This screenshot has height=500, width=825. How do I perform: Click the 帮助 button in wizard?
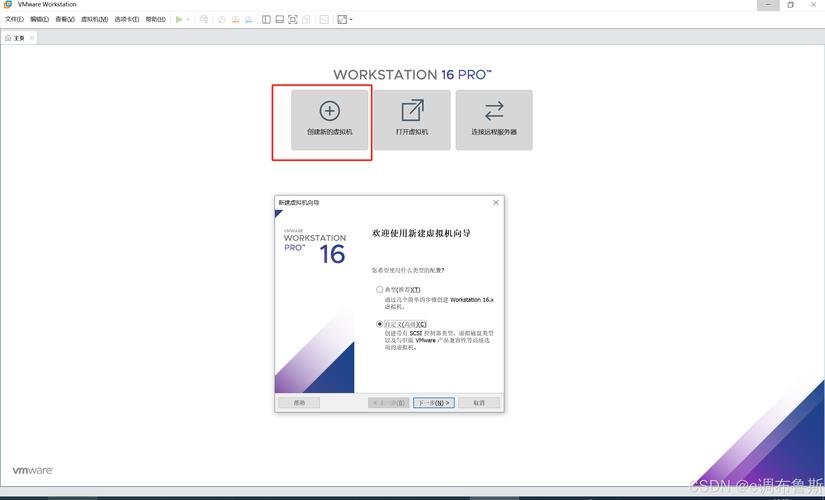click(x=298, y=403)
